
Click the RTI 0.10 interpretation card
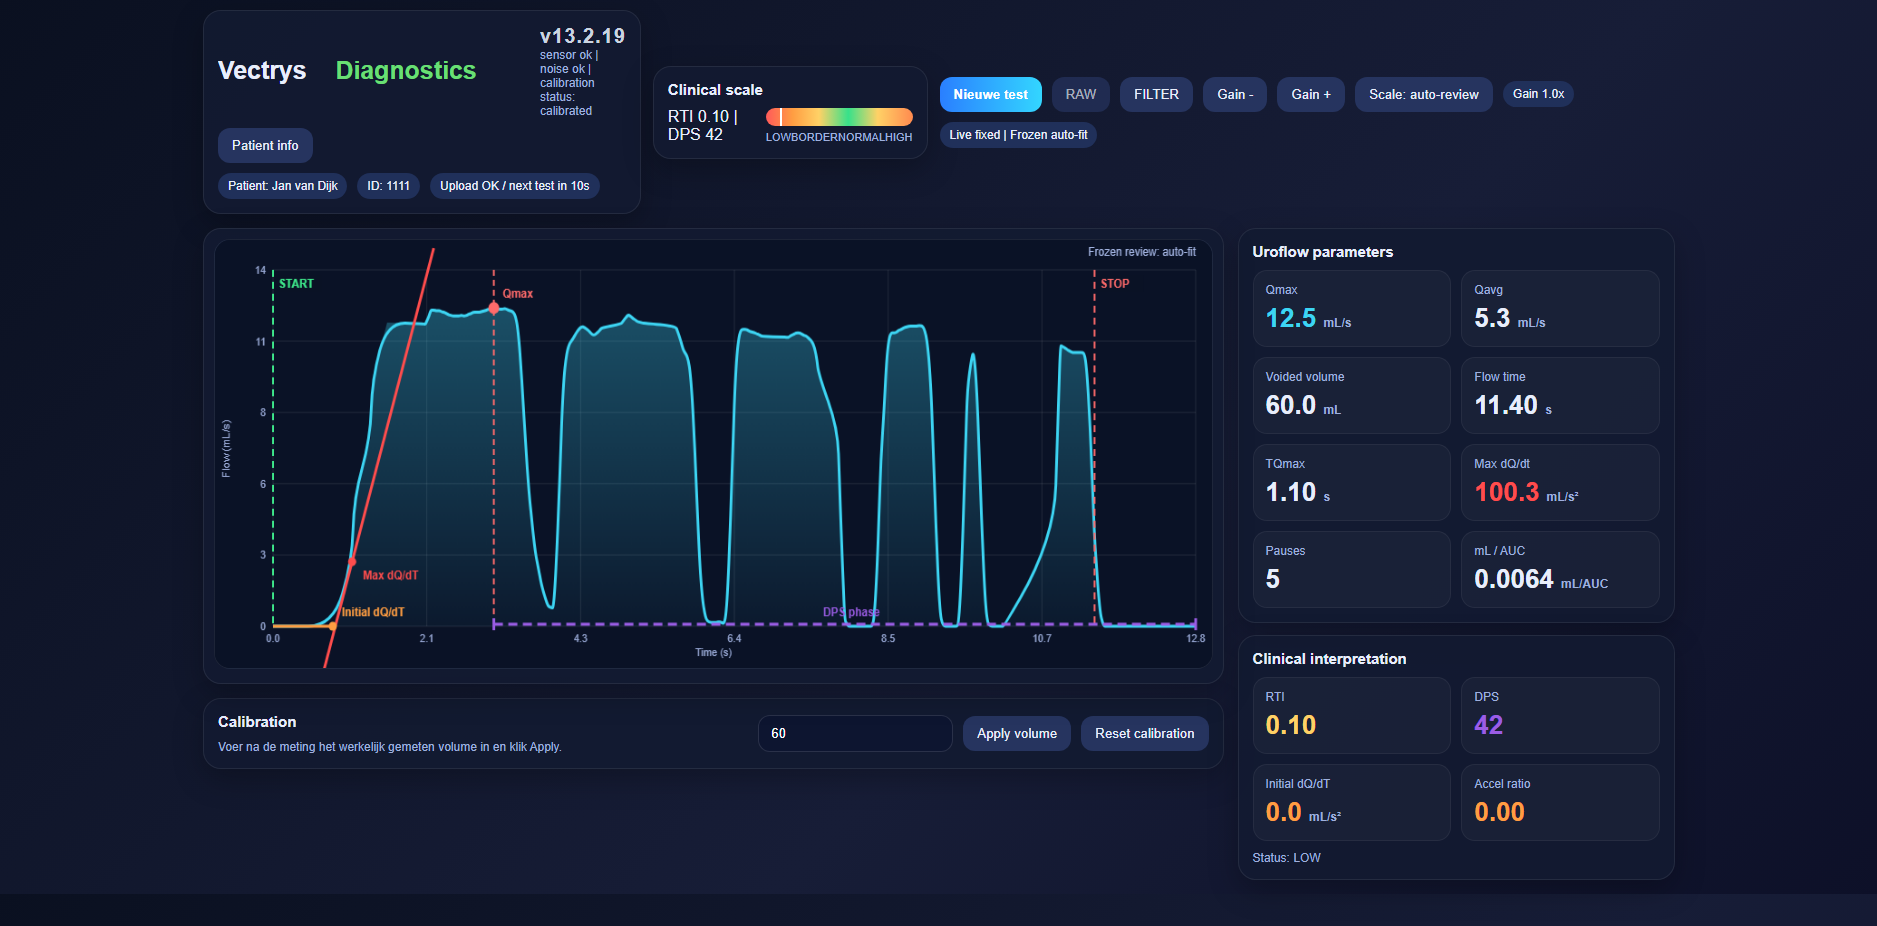[1351, 715]
